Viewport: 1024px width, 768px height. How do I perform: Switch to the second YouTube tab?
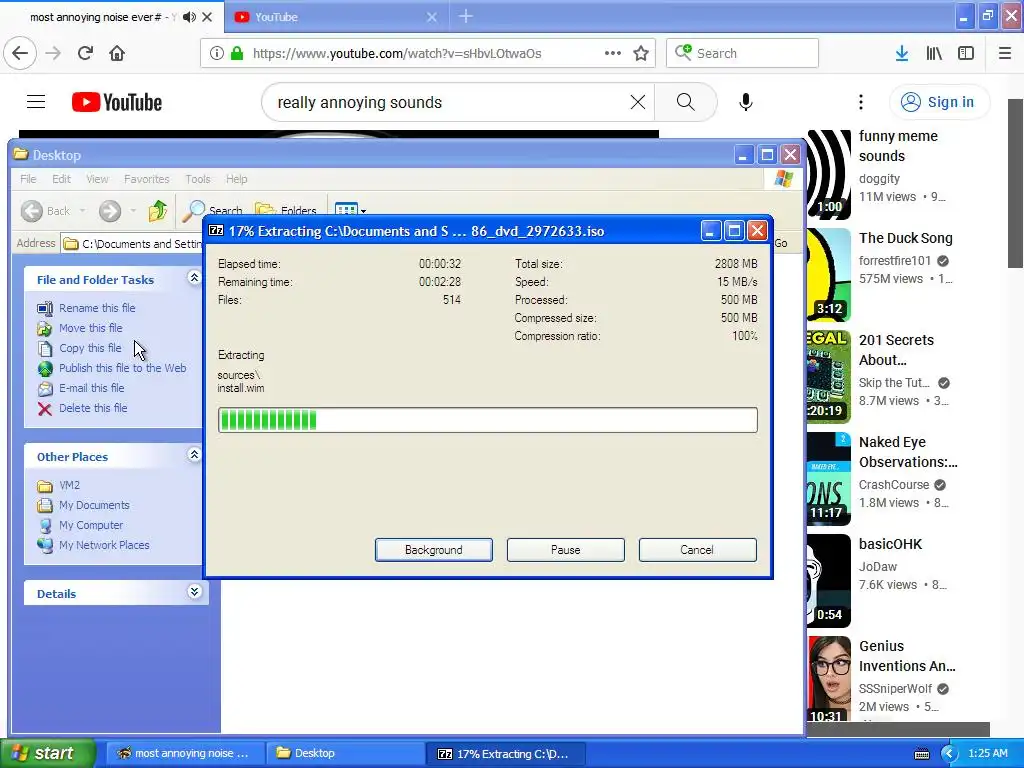336,17
